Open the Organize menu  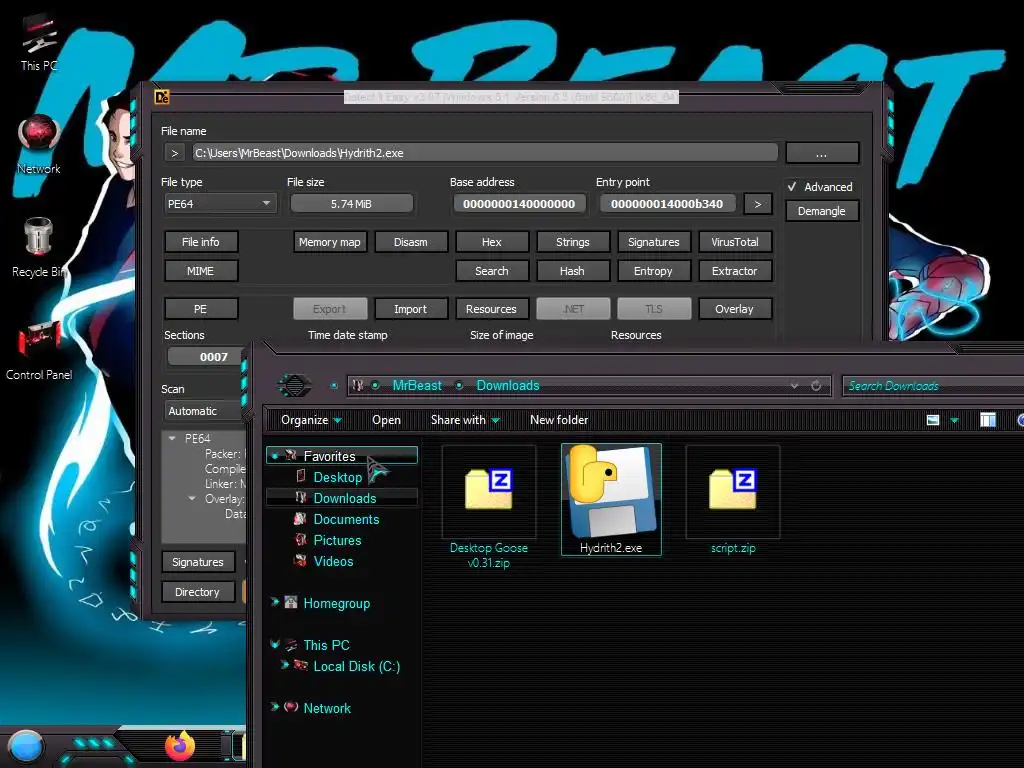[311, 420]
